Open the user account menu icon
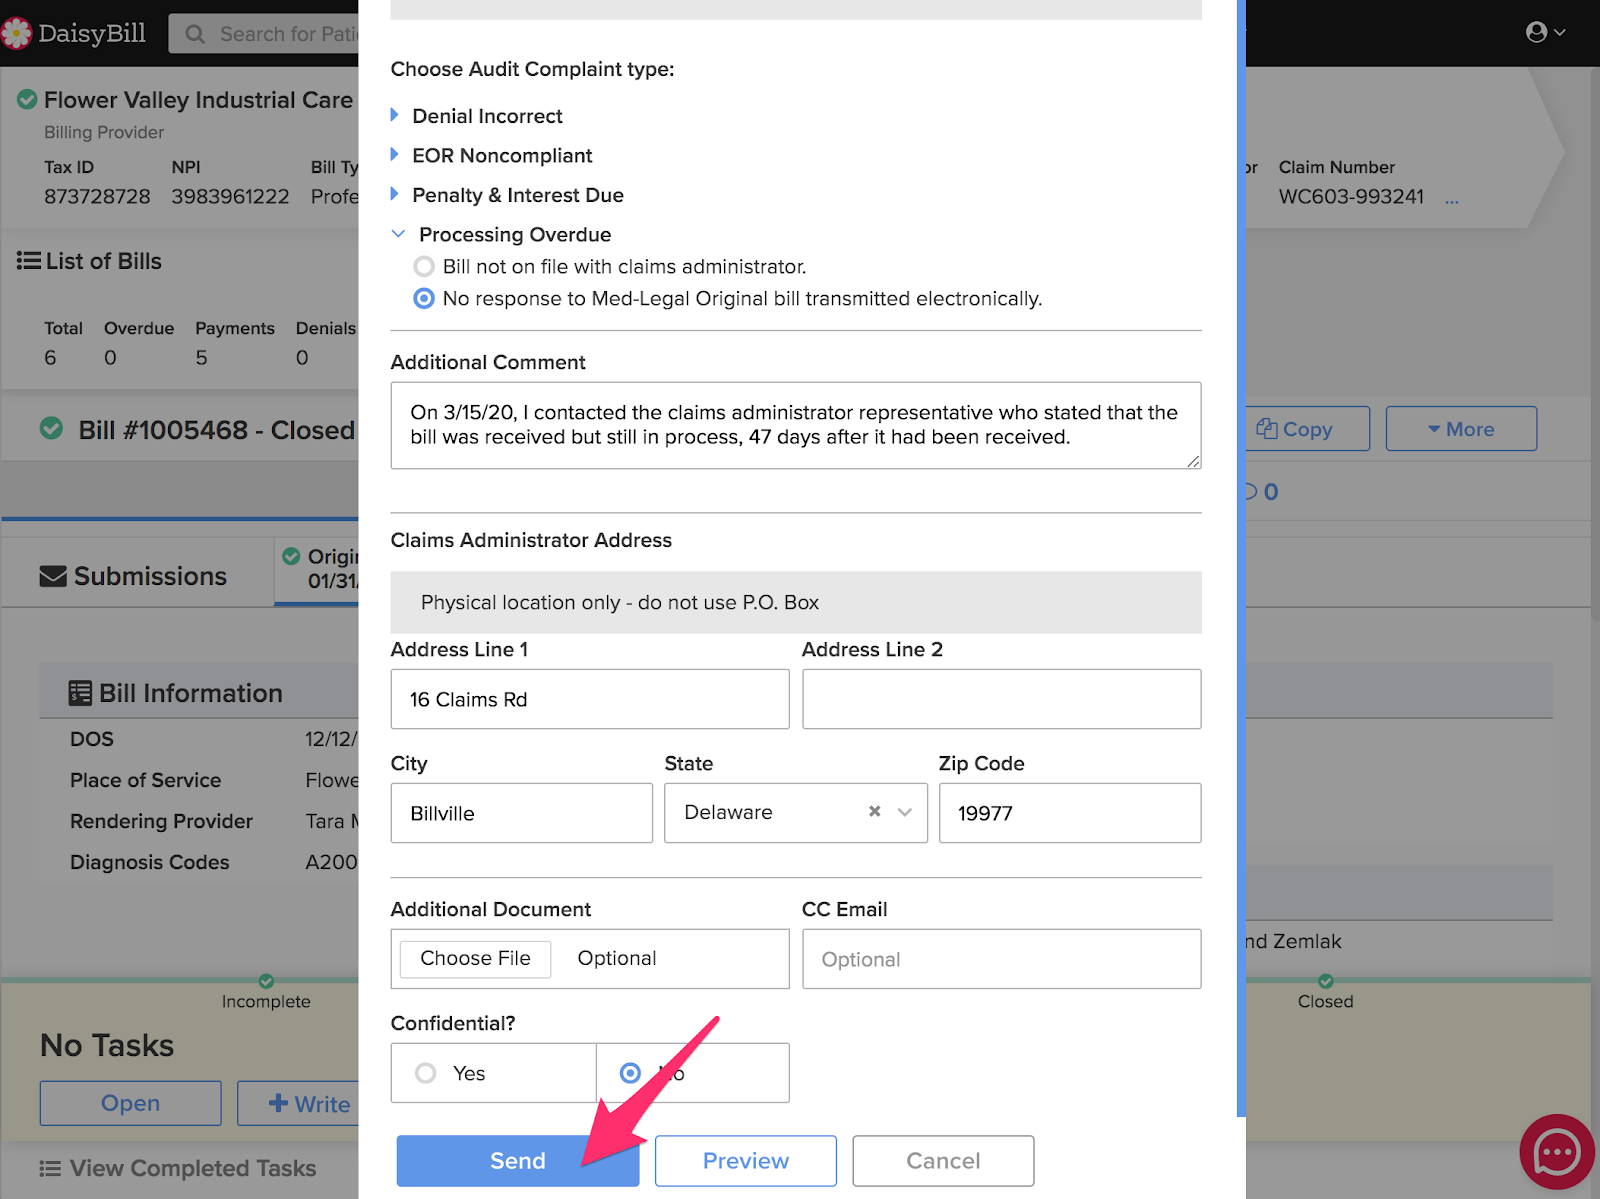1600x1199 pixels. pyautogui.click(x=1545, y=32)
